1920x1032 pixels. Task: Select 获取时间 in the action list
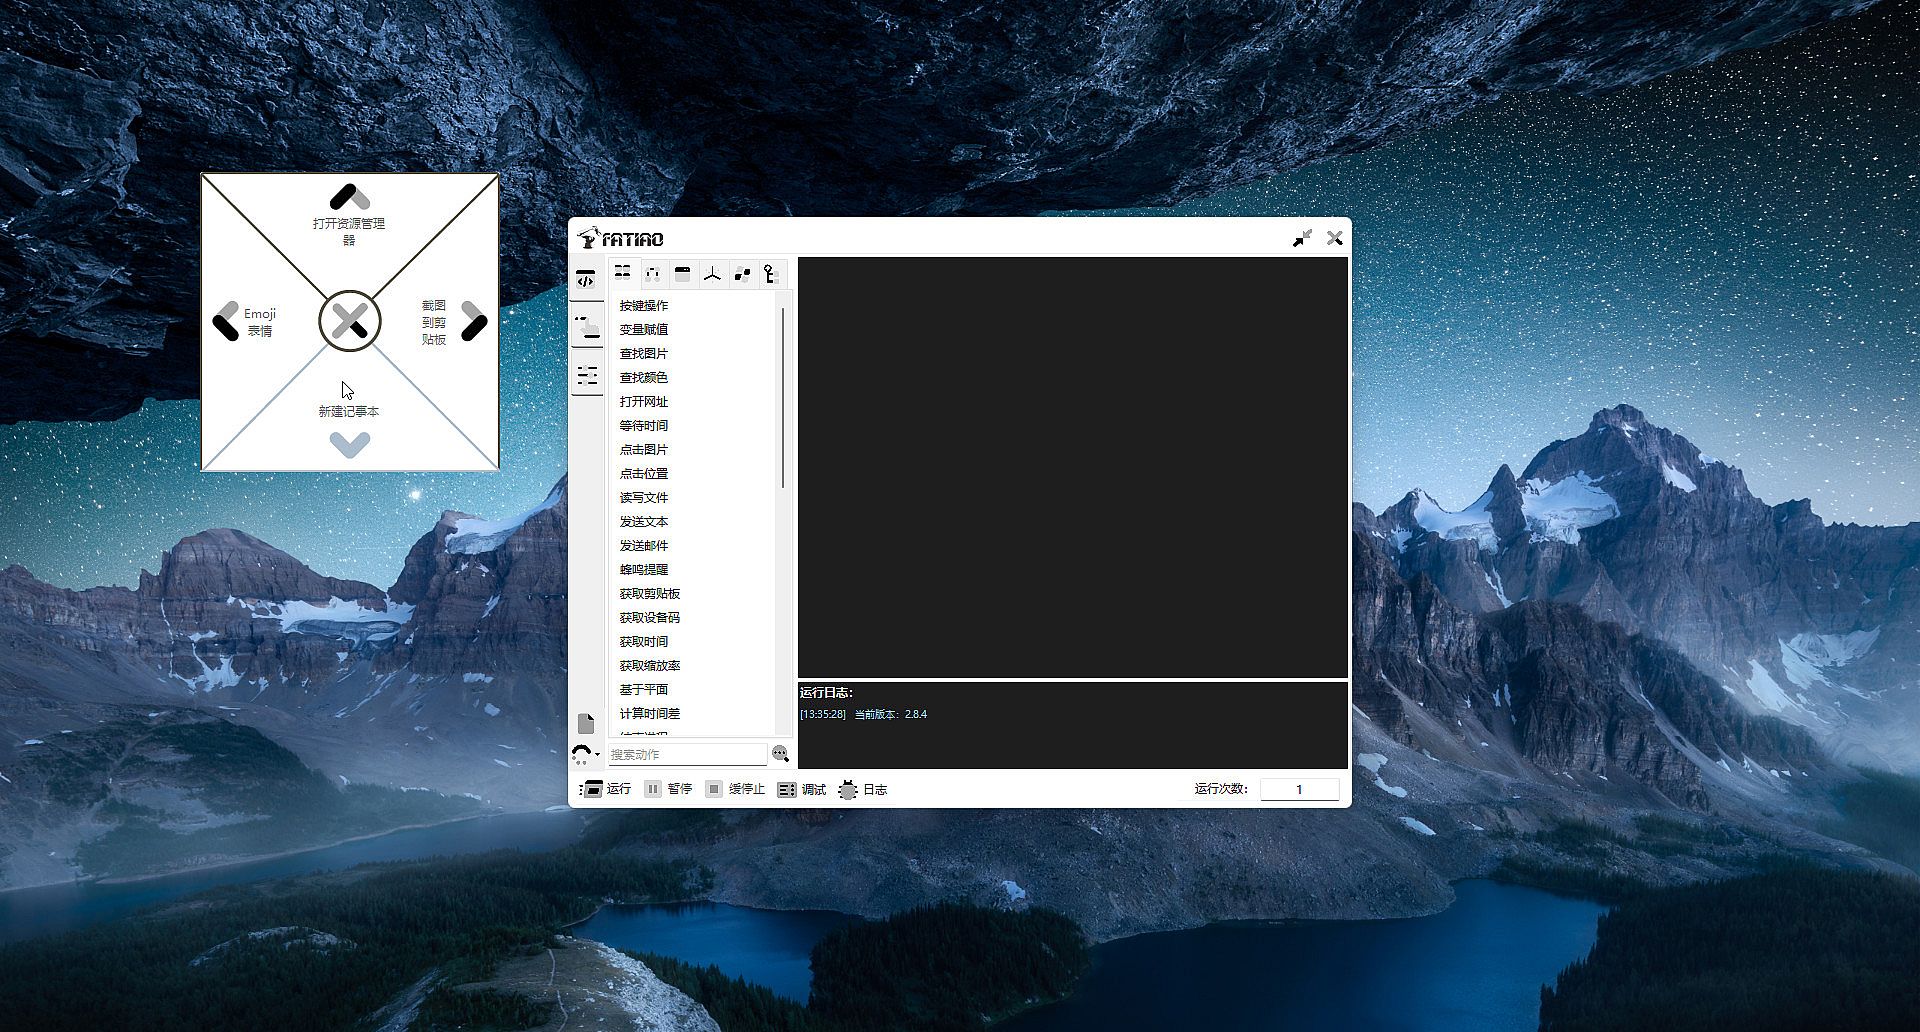(x=643, y=642)
